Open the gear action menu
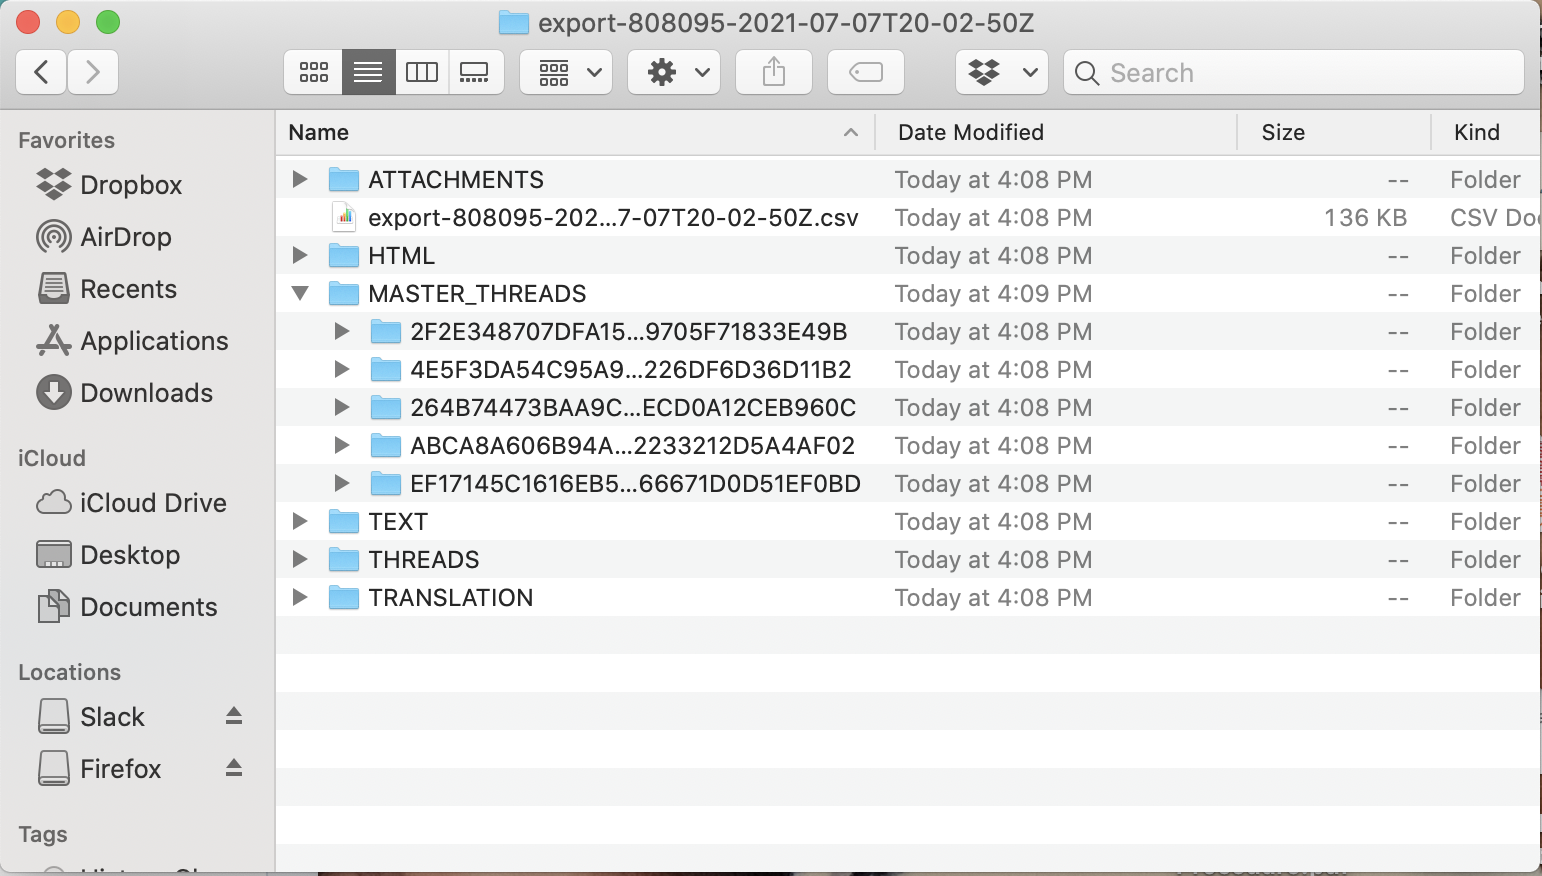The height and width of the screenshot is (876, 1542). (674, 72)
